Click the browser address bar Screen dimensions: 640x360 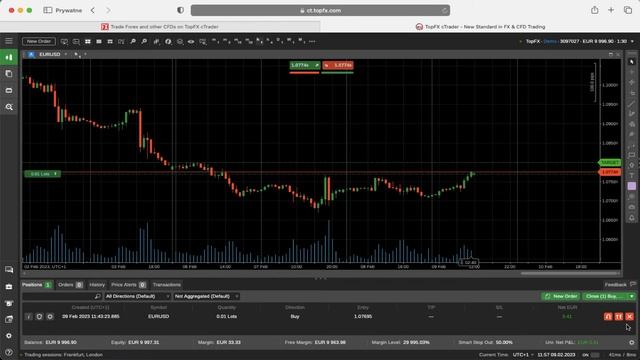coord(320,10)
